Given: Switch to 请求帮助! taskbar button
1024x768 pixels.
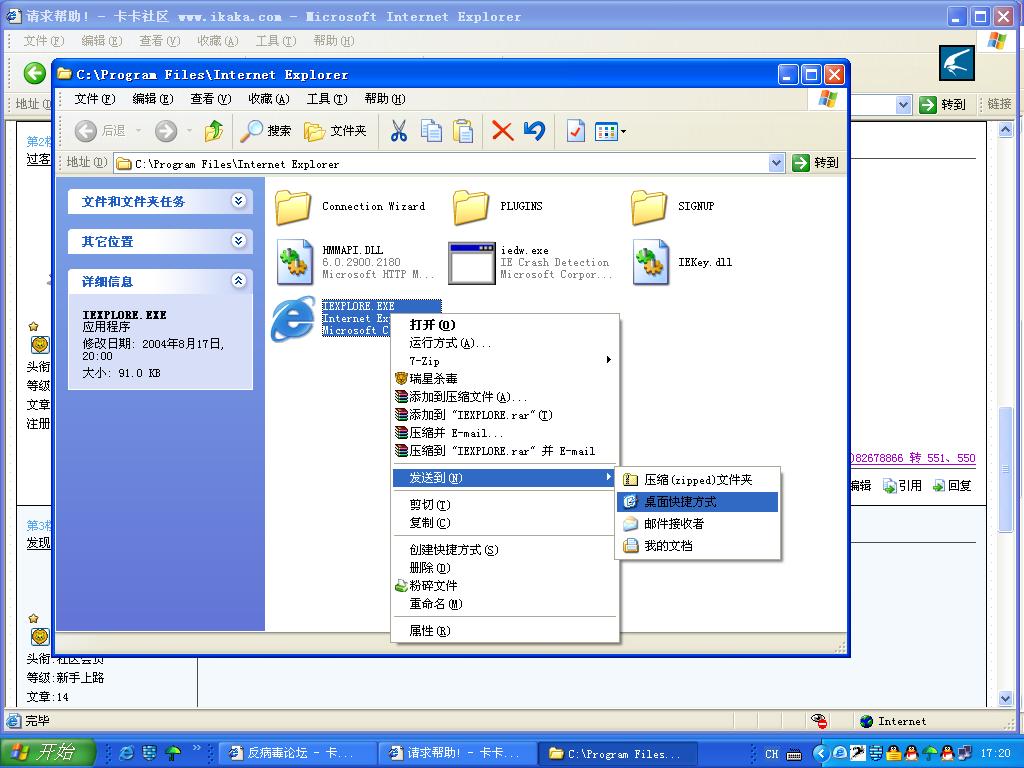Looking at the screenshot, I should click(458, 753).
